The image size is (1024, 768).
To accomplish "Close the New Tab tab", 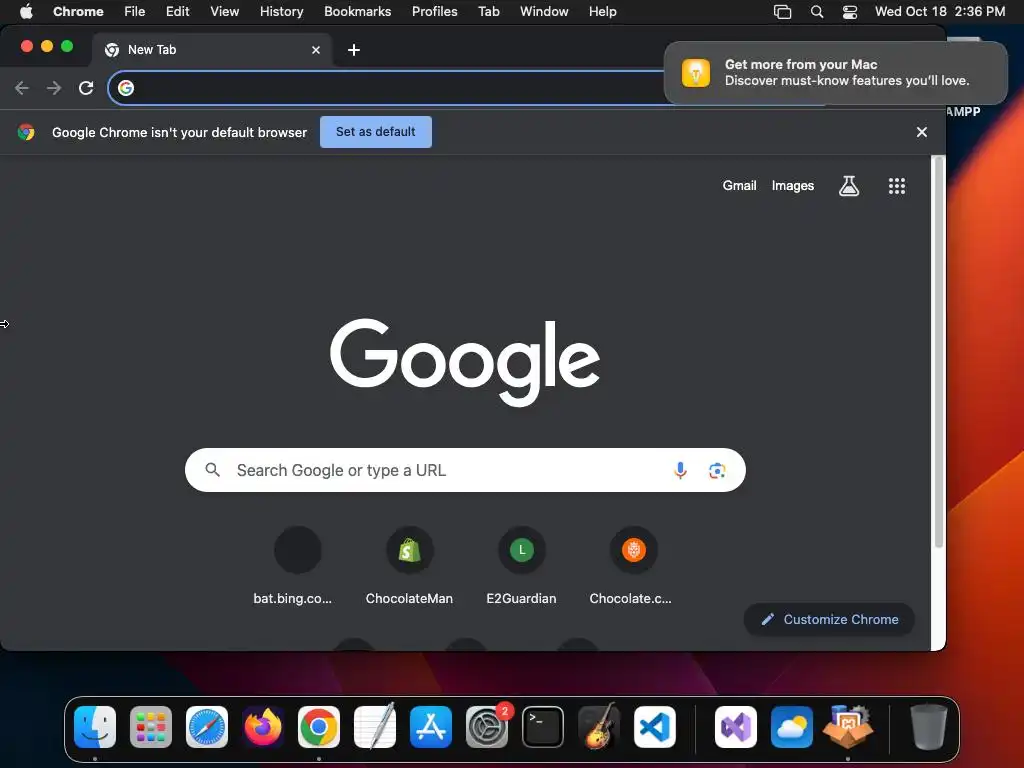I will (x=316, y=50).
